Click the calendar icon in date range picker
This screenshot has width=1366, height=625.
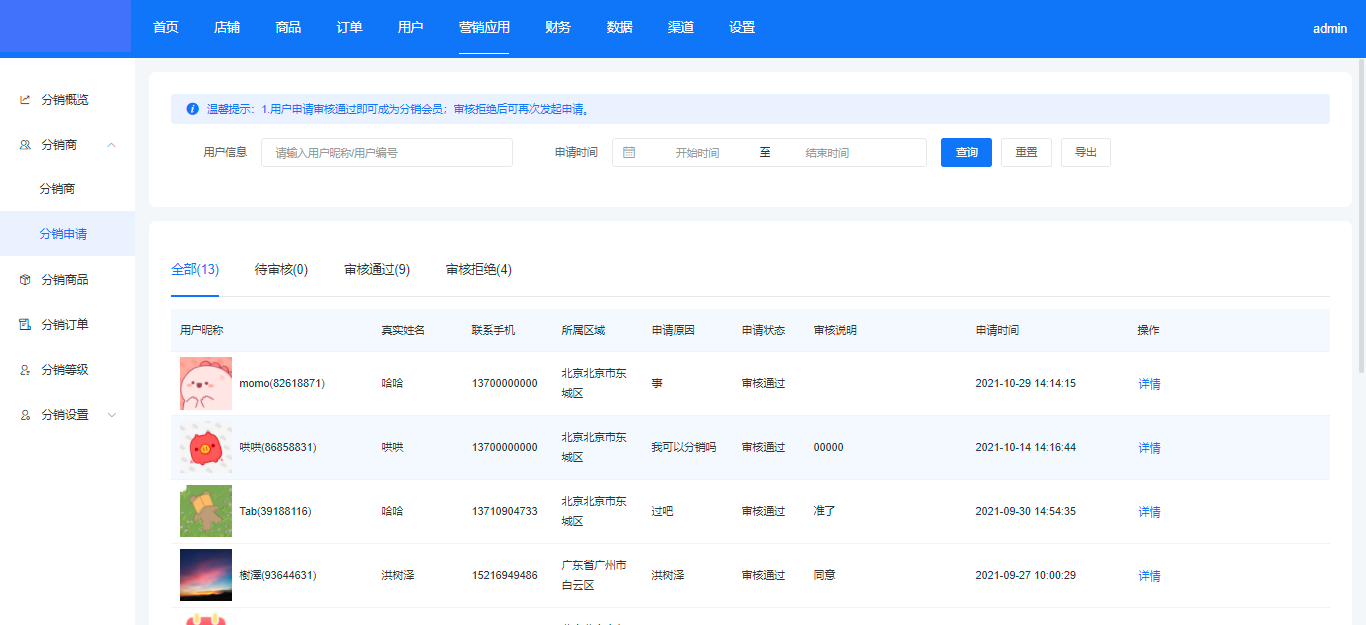coord(629,153)
